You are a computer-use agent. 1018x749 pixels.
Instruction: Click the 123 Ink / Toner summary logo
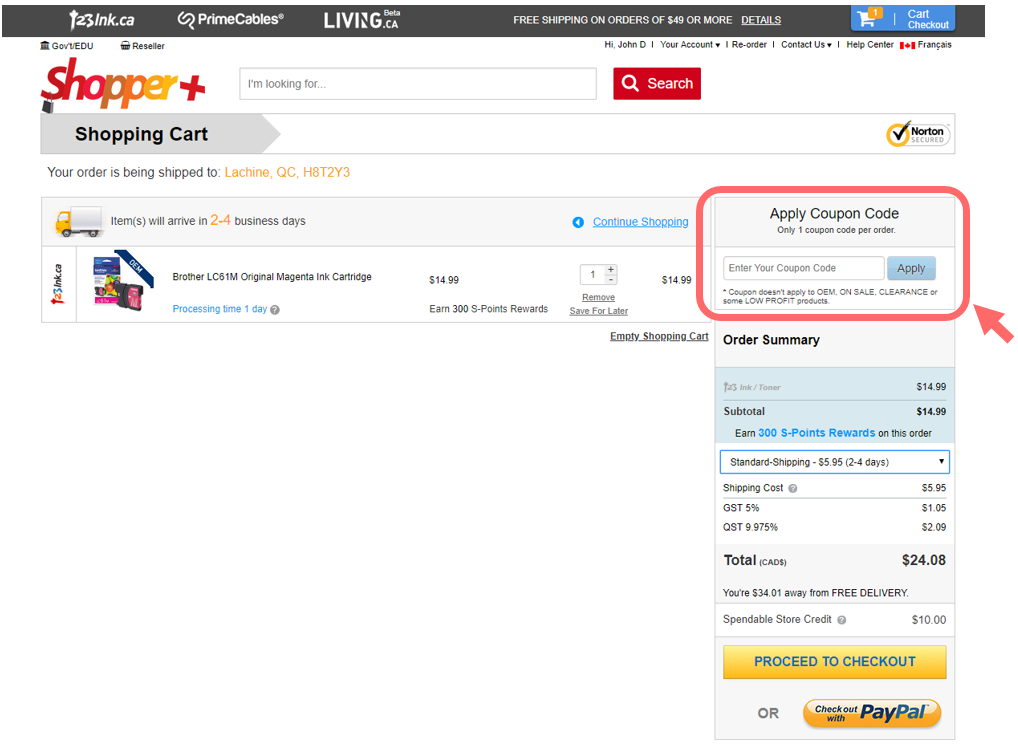(752, 387)
